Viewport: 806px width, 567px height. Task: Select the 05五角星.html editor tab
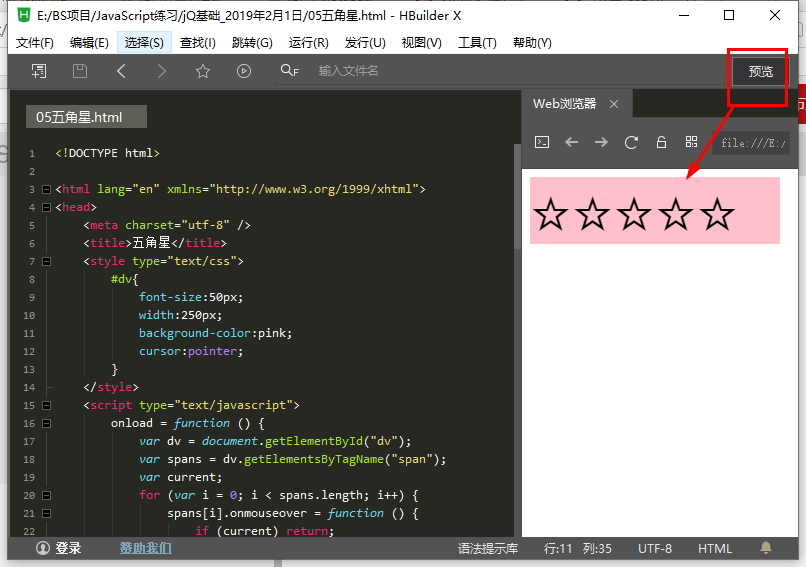[86, 117]
